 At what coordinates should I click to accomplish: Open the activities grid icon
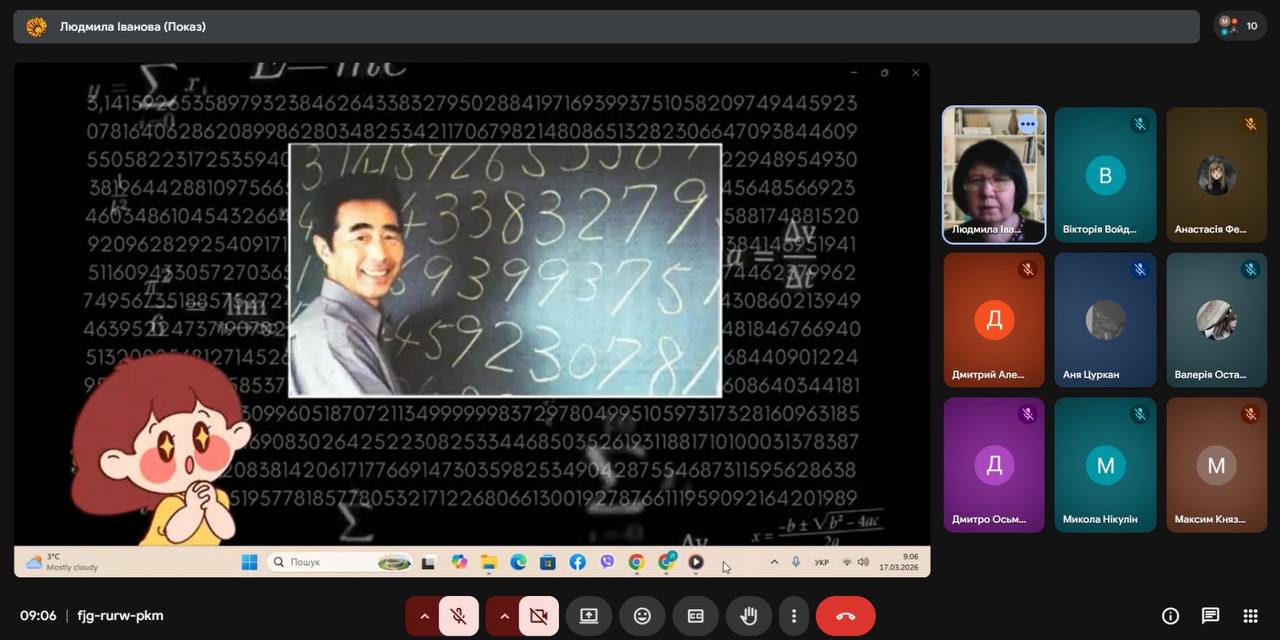[x=1250, y=616]
